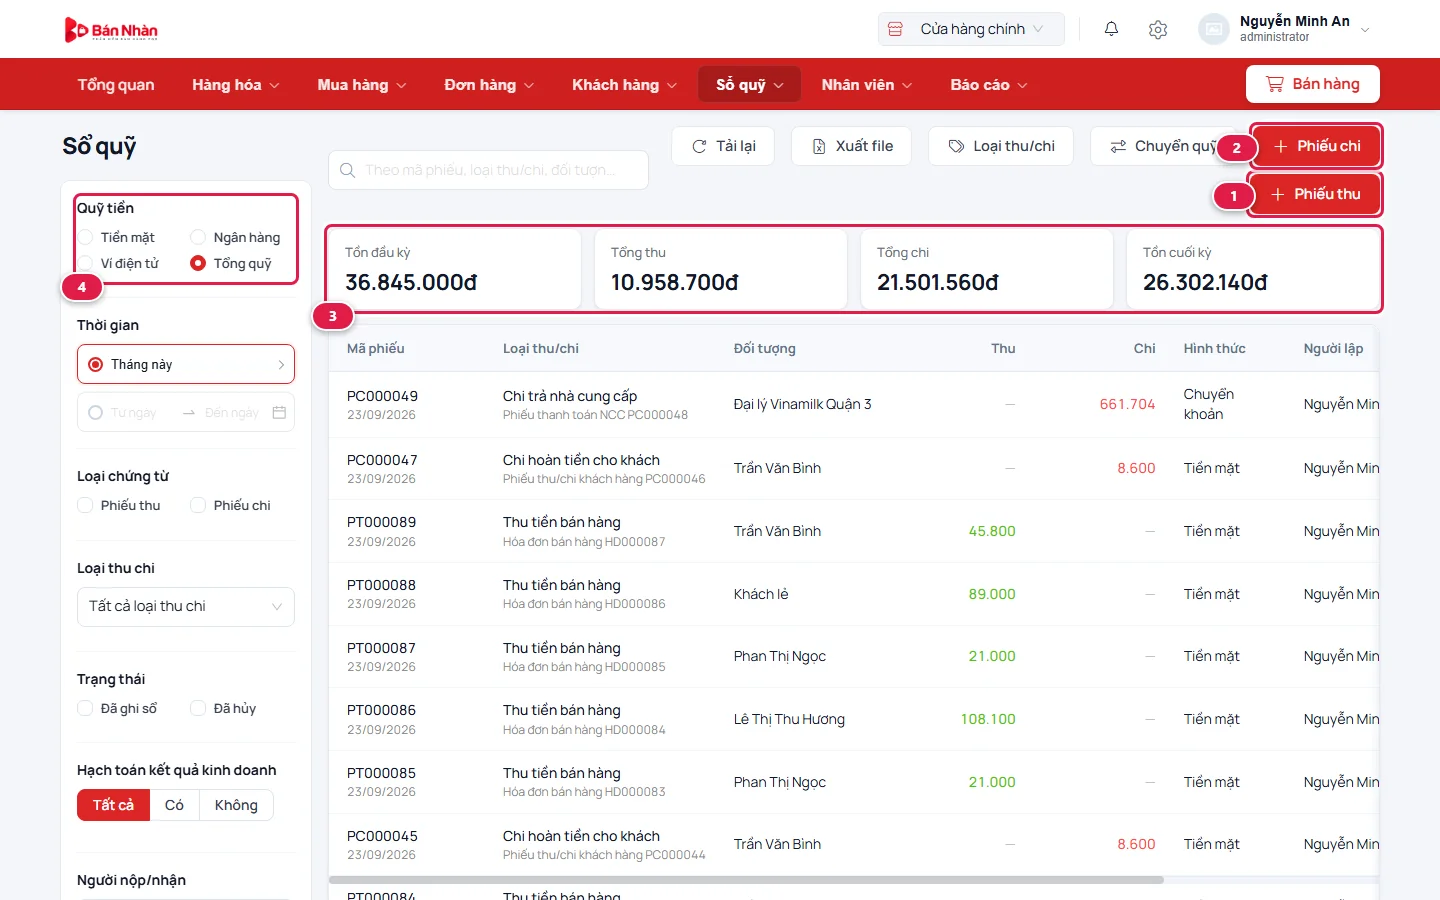This screenshot has width=1440, height=900.
Task: Select the Ví điện tử fund radio
Action: [86, 263]
